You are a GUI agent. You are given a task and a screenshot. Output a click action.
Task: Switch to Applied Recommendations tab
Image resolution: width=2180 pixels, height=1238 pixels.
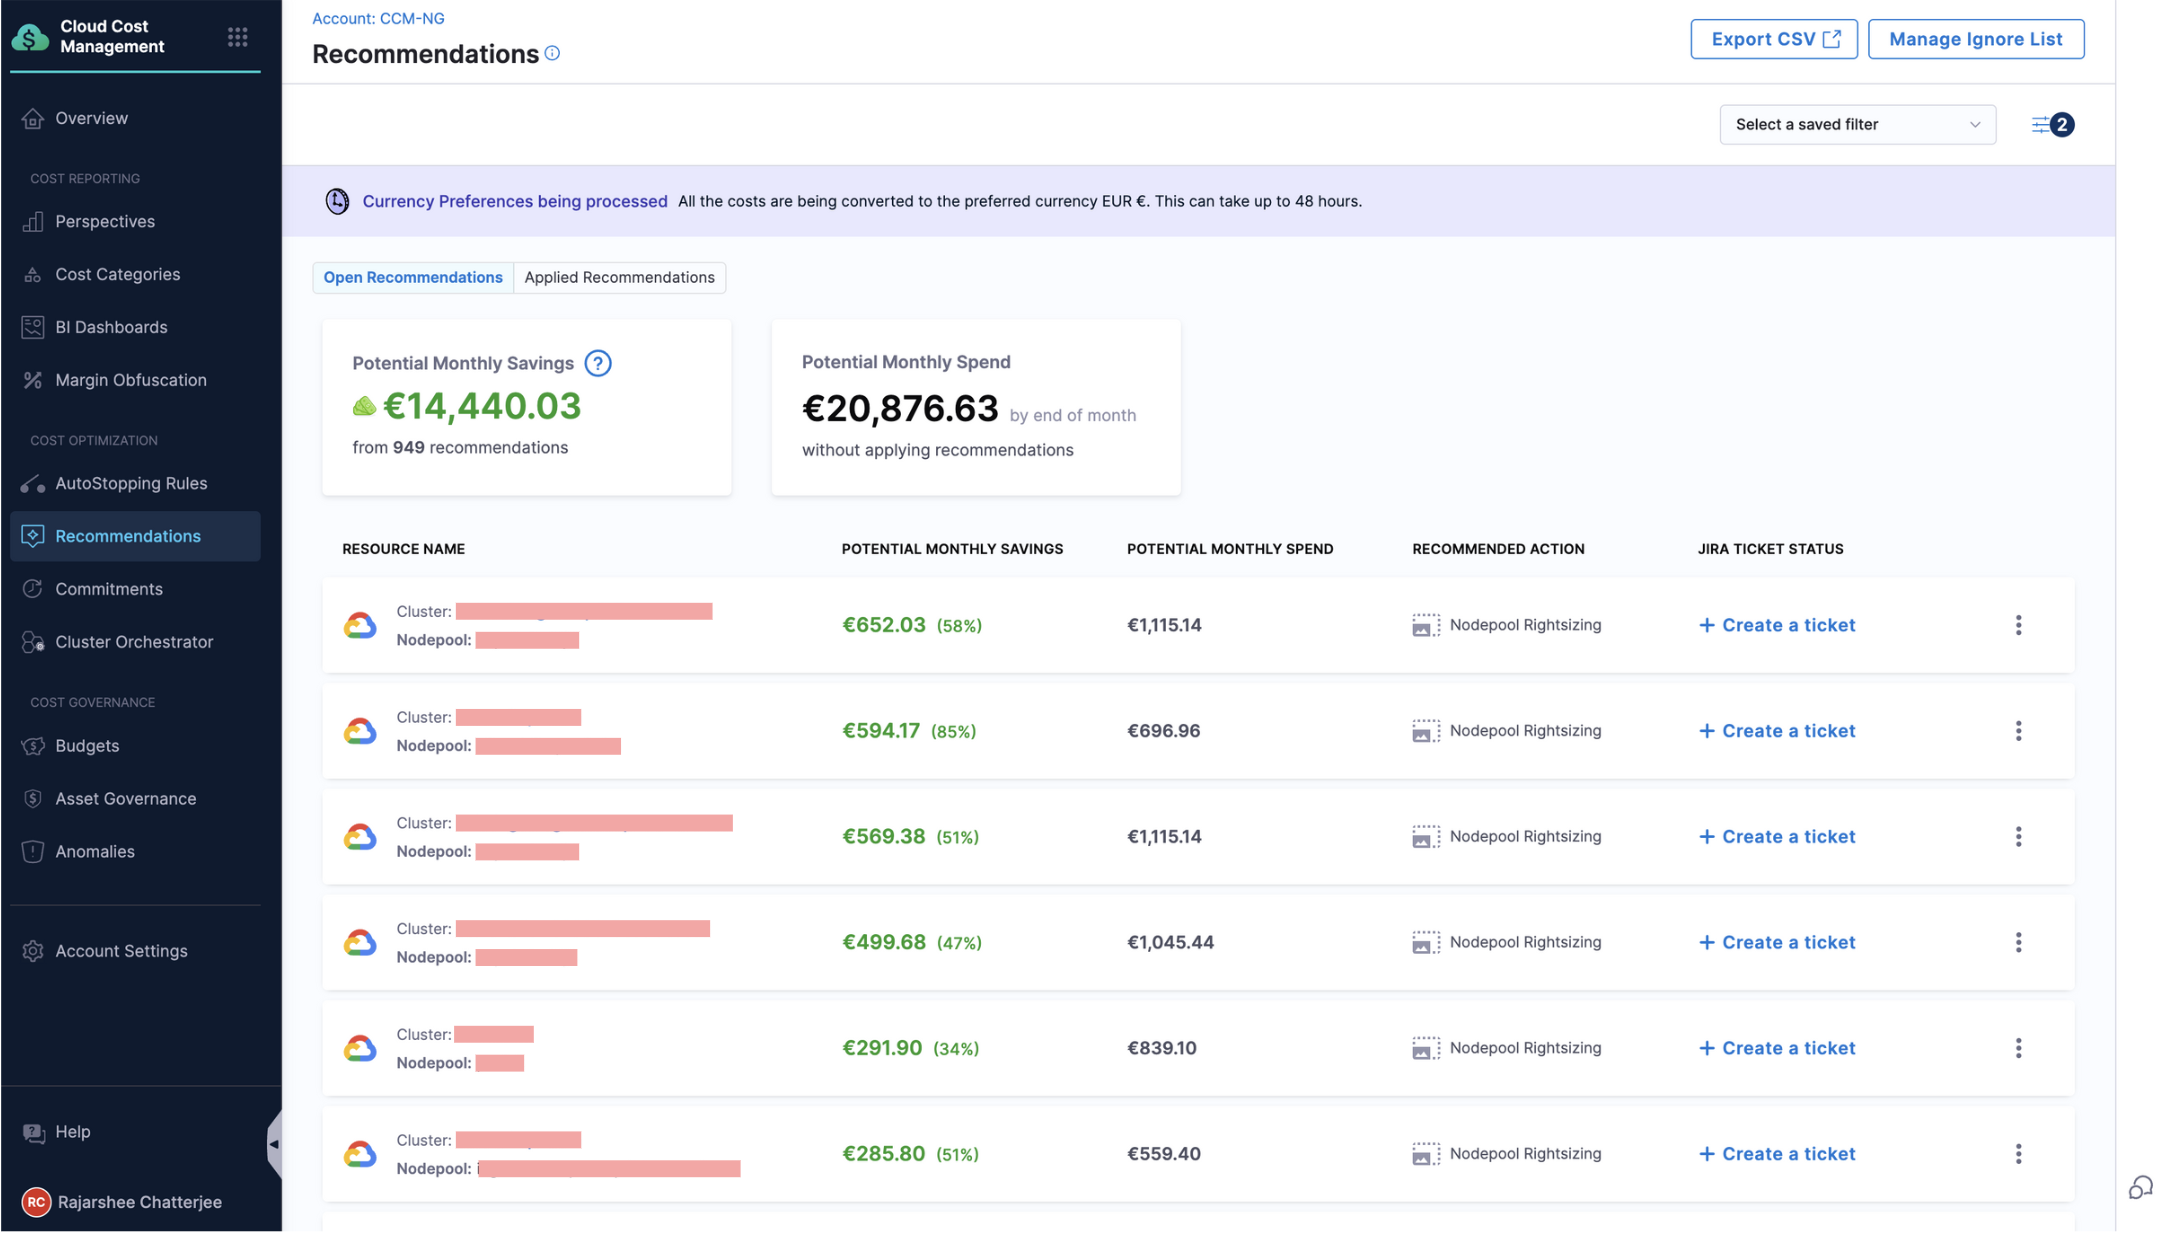click(619, 277)
